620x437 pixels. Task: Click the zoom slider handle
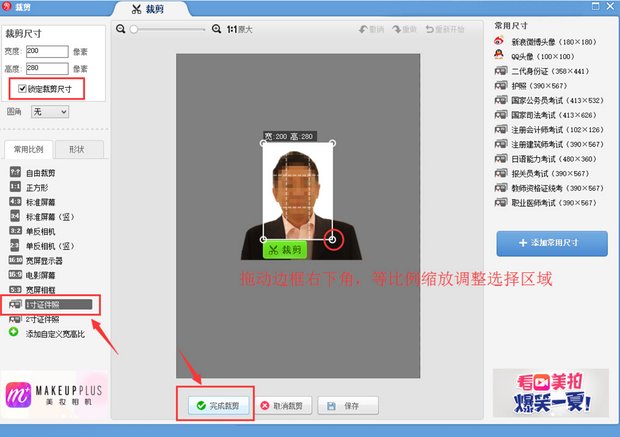click(134, 29)
